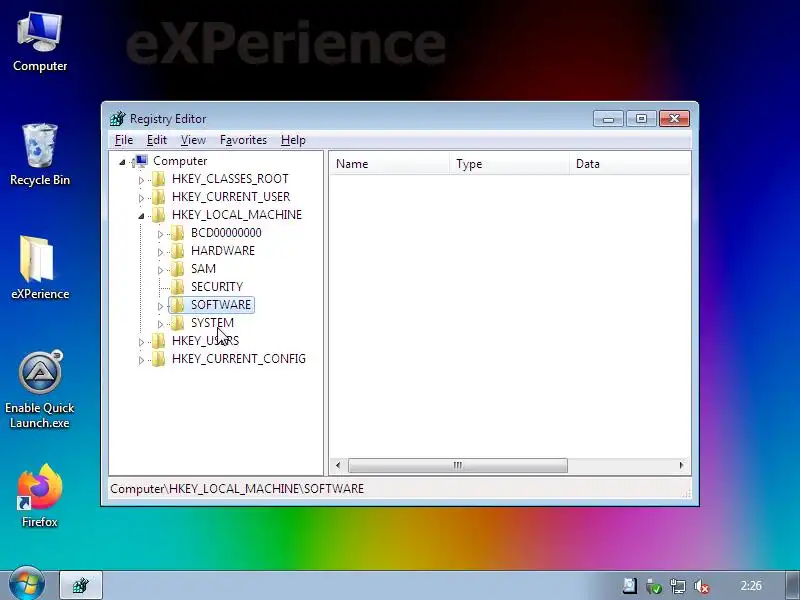Select the Recycle Bin desktop icon

[40, 154]
